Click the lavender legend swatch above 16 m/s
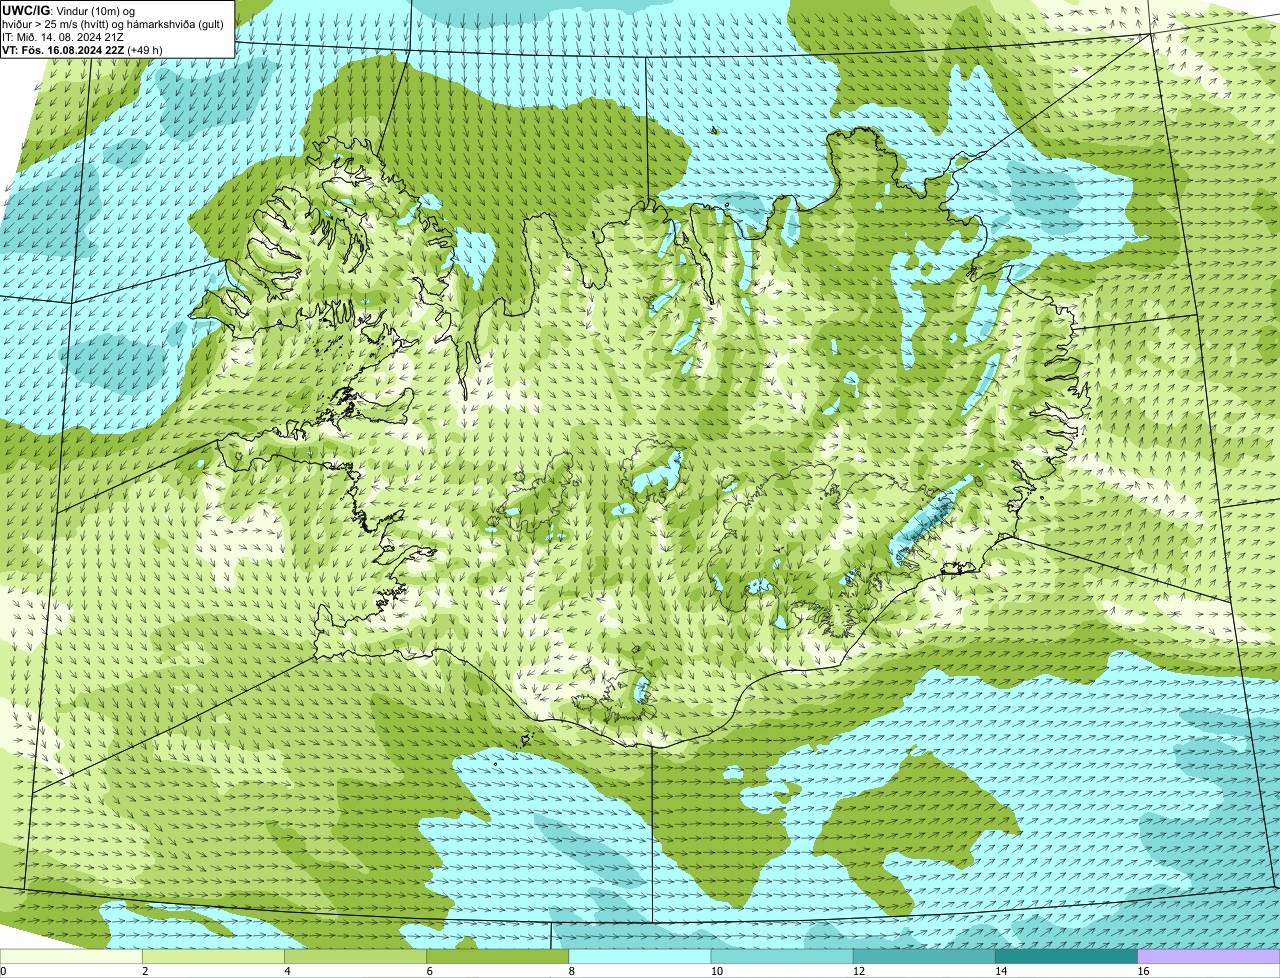This screenshot has height=978, width=1280. tap(1209, 957)
